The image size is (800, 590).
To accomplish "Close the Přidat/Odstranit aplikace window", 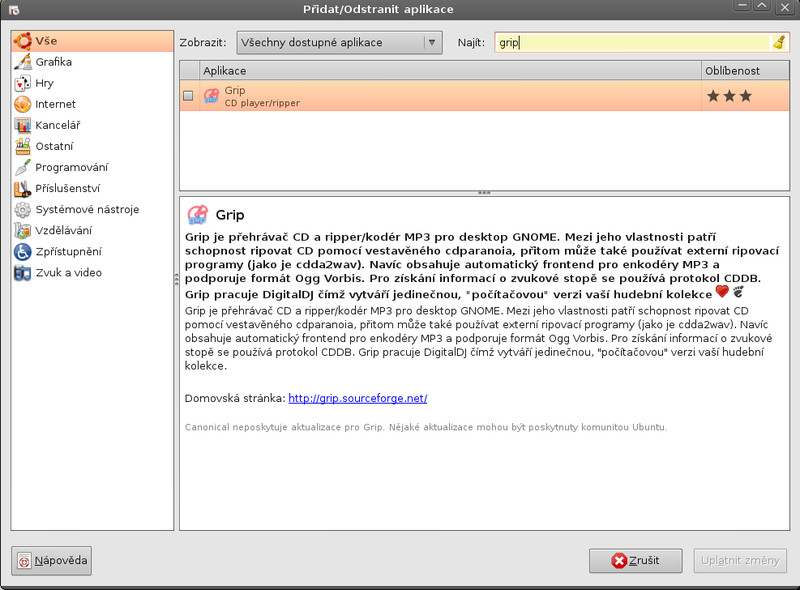I will 784,7.
